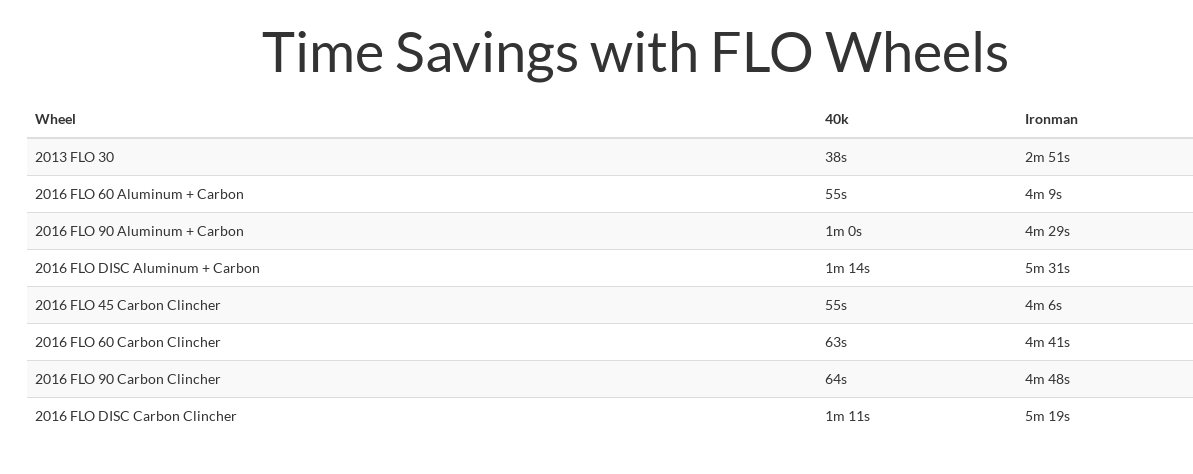Click 2016 FLO 60 Carbon Clincher cell

coord(128,342)
